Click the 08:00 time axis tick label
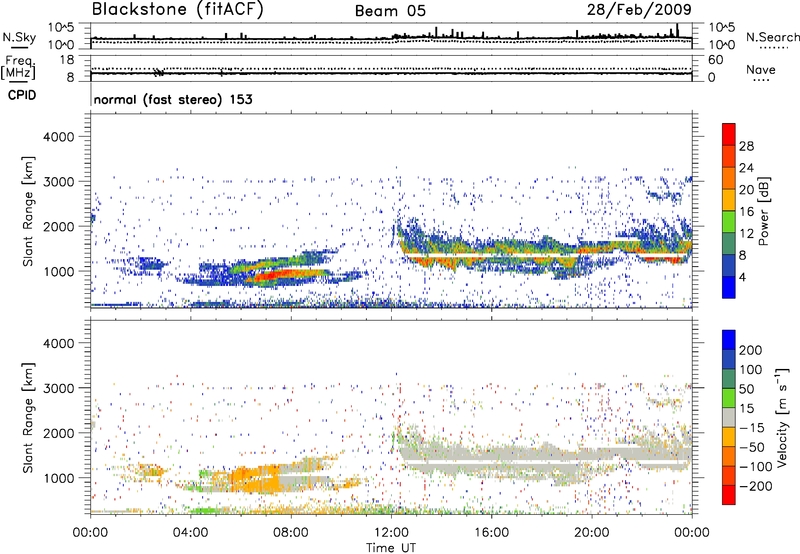This screenshot has width=800, height=554. pos(291,533)
